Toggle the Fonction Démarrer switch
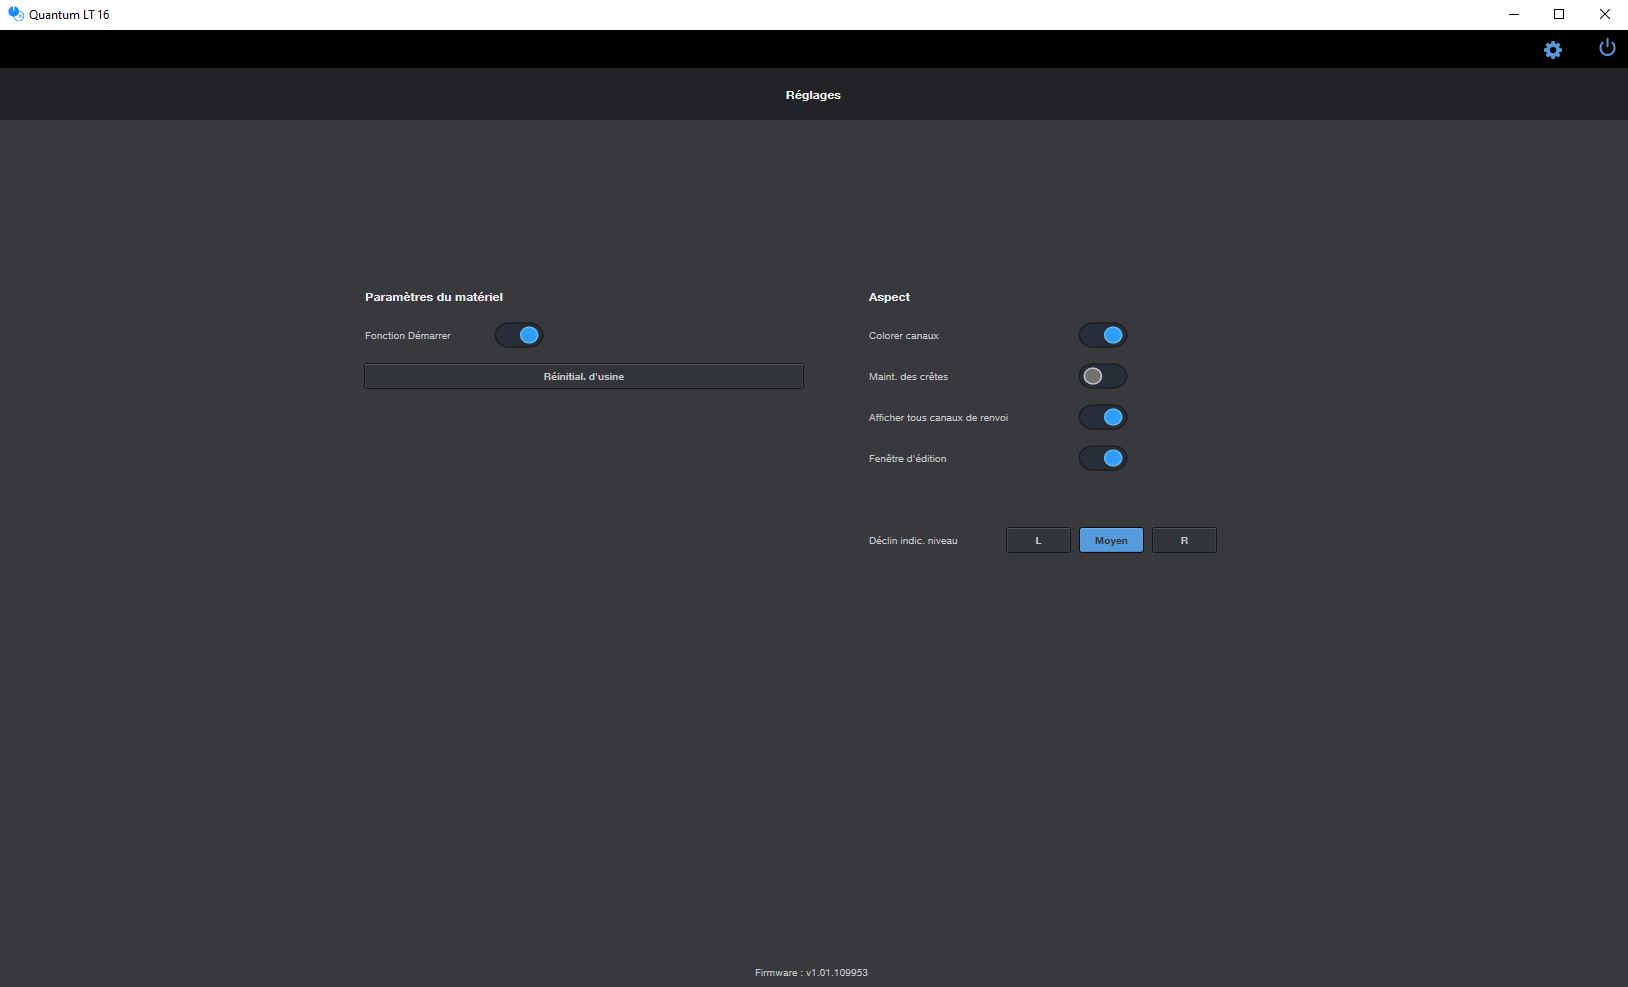This screenshot has height=987, width=1628. tap(519, 335)
